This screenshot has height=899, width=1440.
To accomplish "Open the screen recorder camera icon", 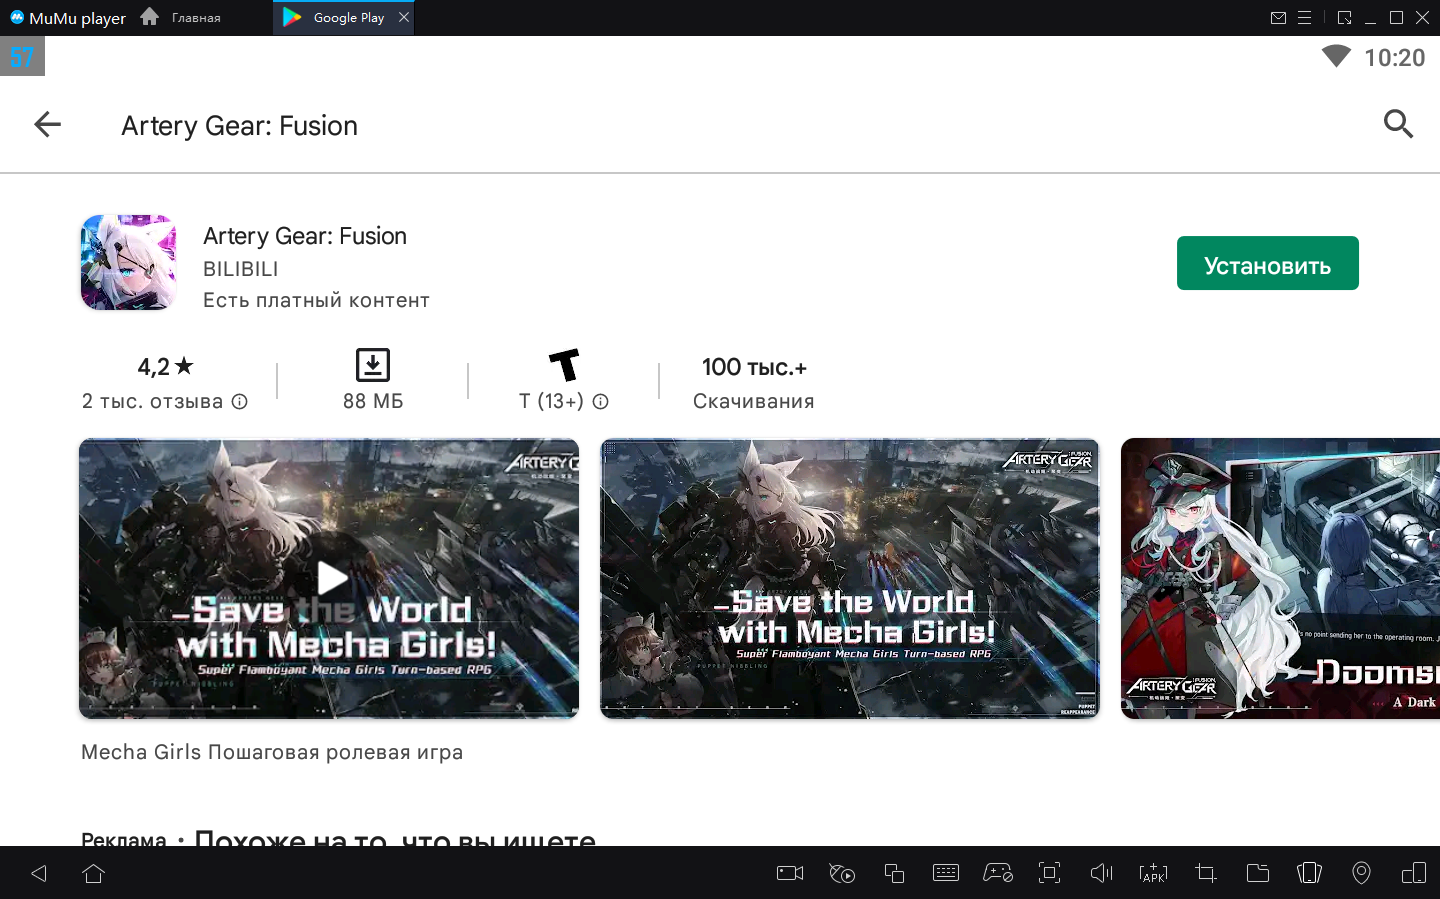I will click(790, 873).
